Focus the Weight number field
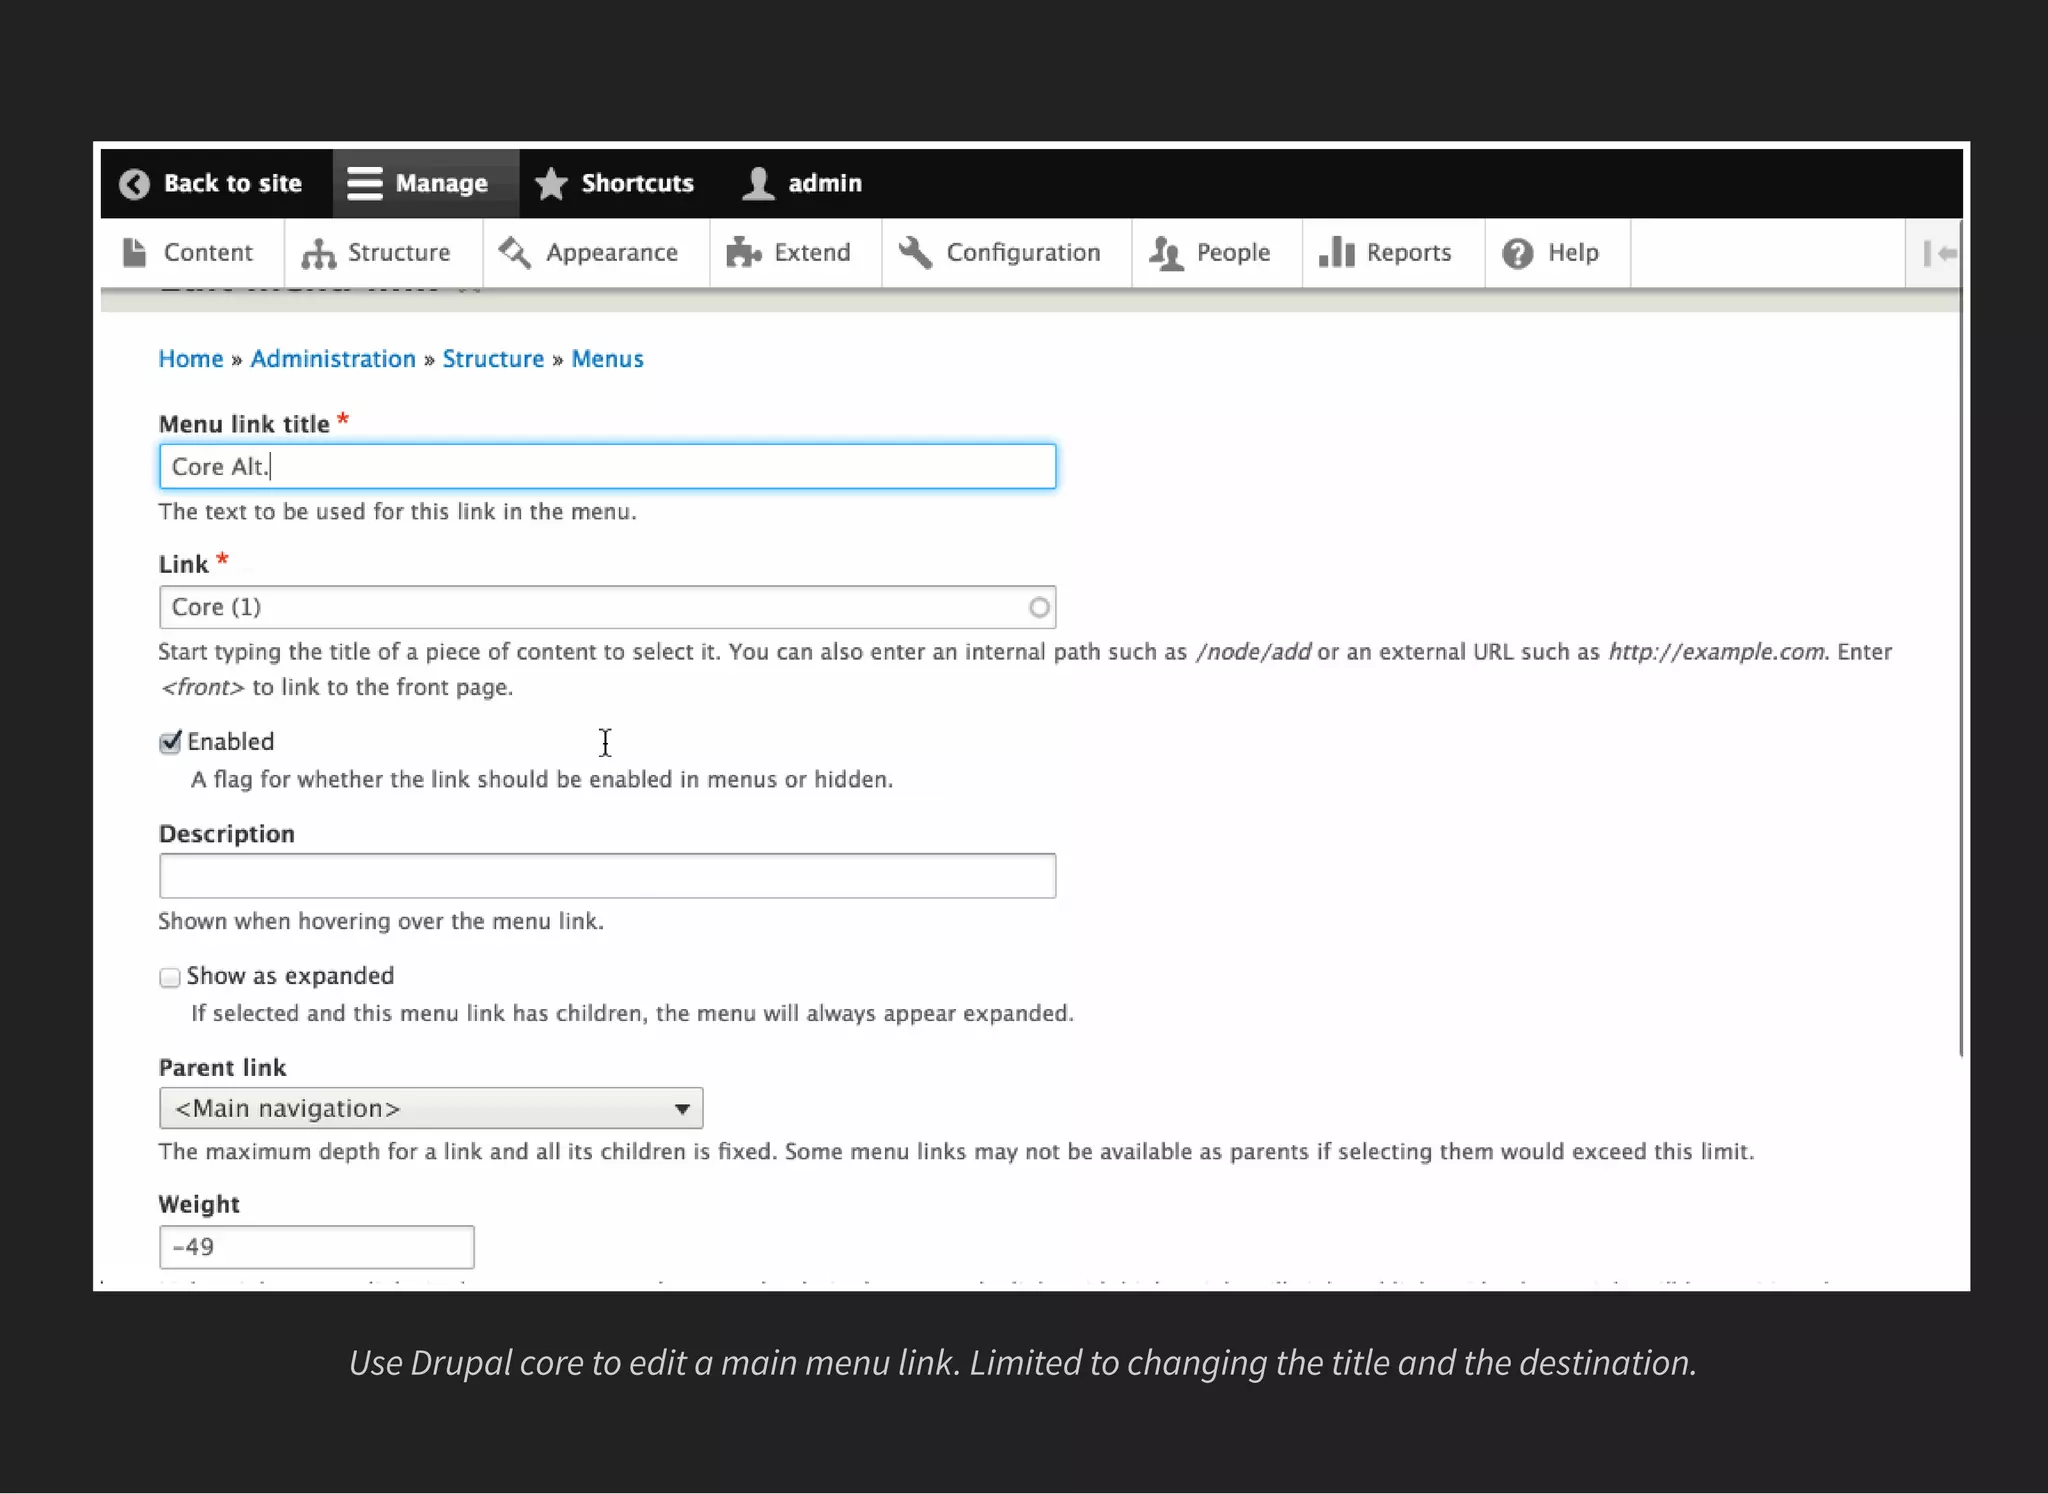The width and height of the screenshot is (2048, 1494). point(316,1247)
